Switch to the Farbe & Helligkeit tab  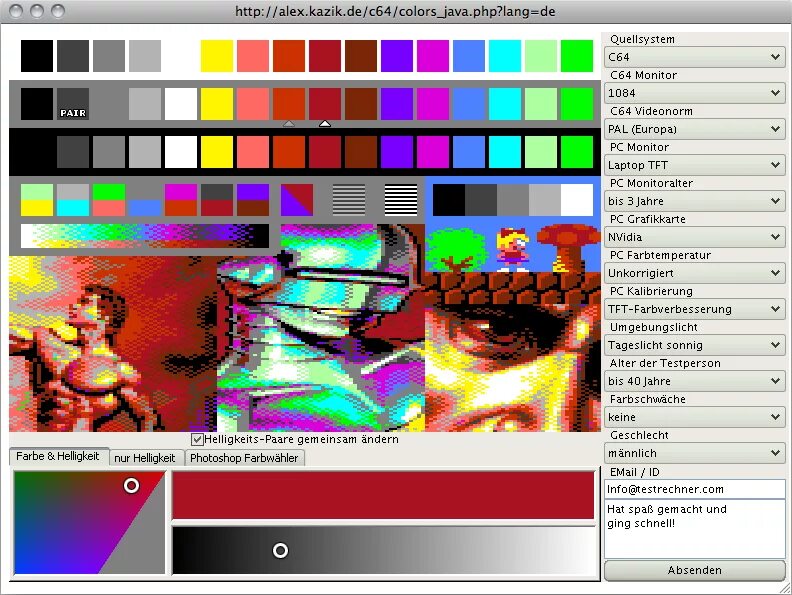tap(59, 456)
